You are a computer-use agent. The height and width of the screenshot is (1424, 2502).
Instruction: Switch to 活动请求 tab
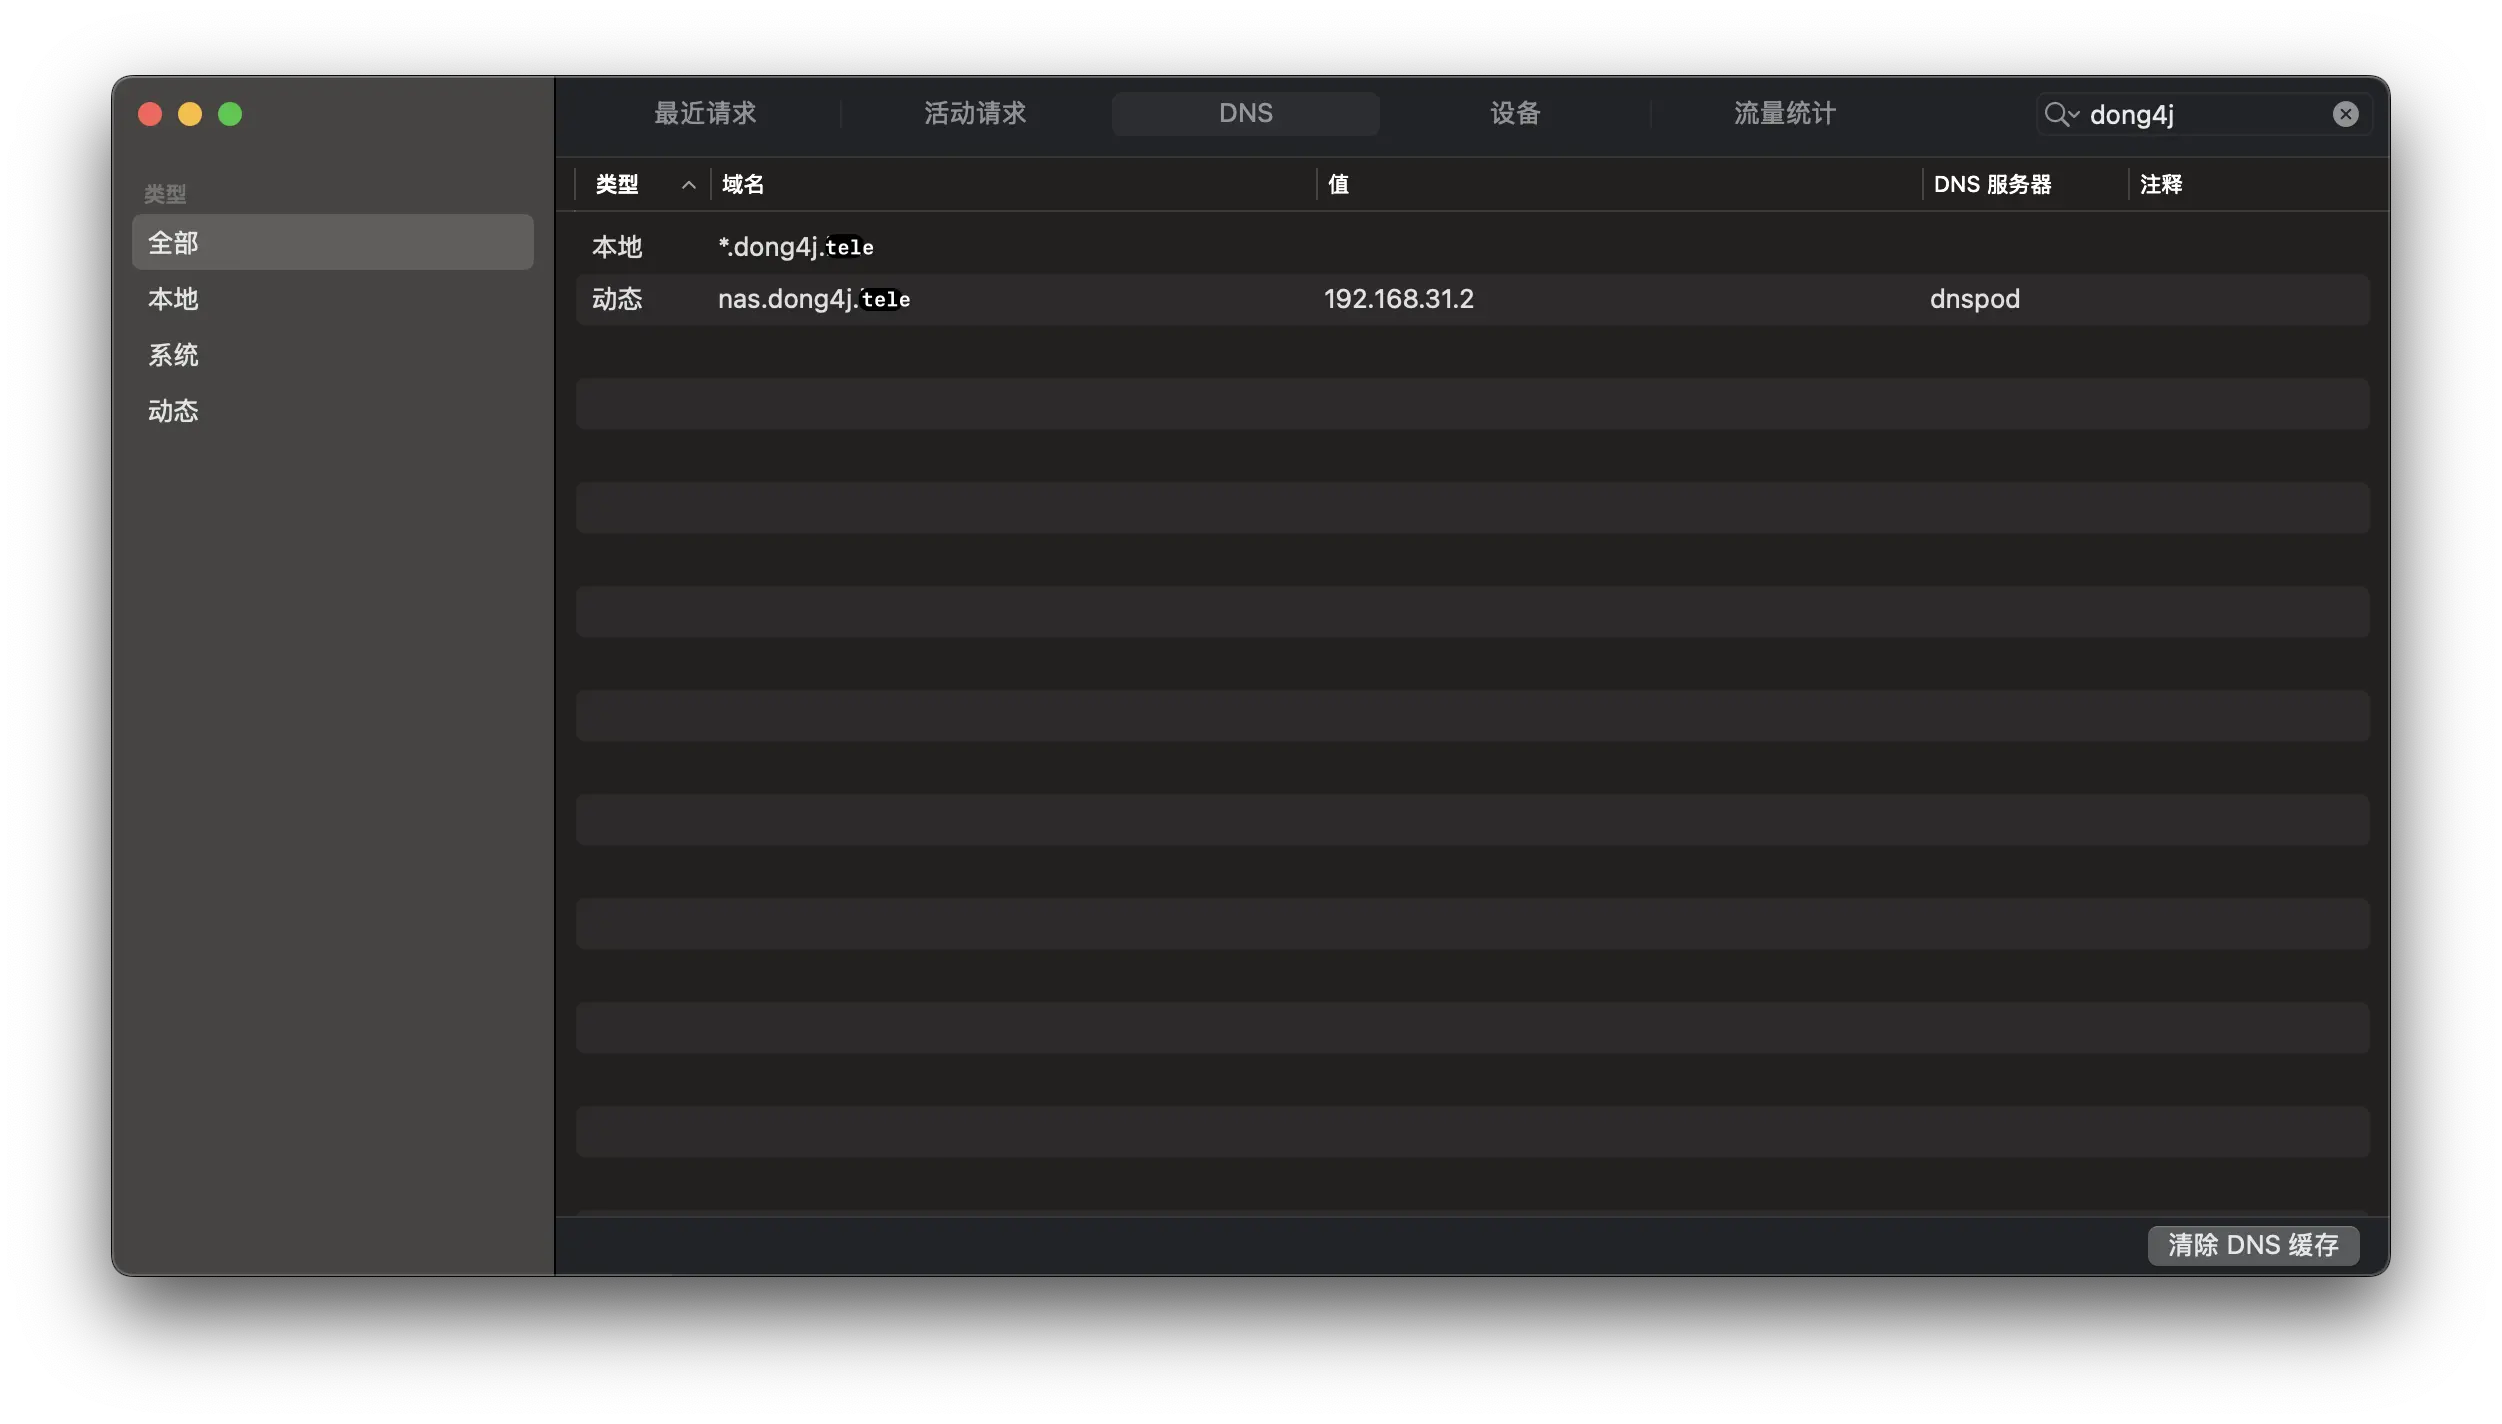[975, 114]
